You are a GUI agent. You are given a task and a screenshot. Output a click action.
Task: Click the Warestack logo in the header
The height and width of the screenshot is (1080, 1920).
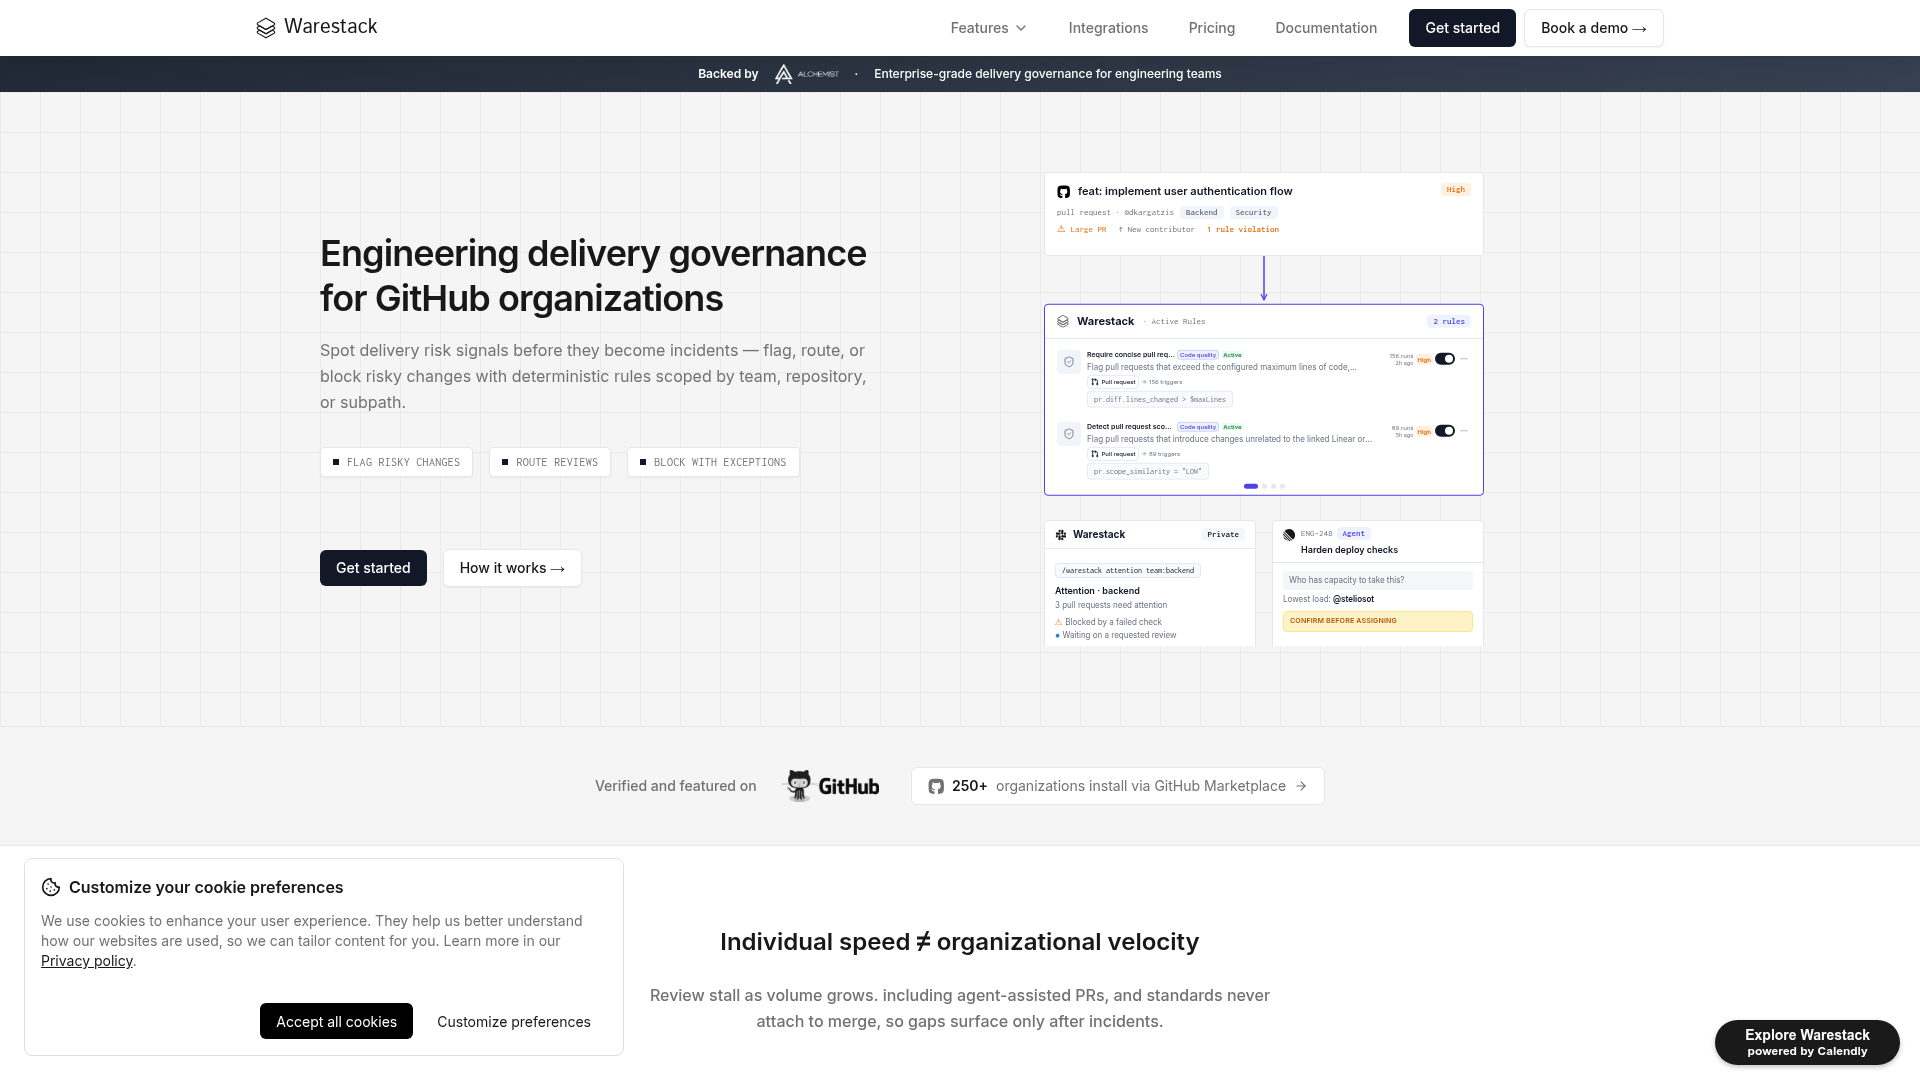tap(316, 27)
